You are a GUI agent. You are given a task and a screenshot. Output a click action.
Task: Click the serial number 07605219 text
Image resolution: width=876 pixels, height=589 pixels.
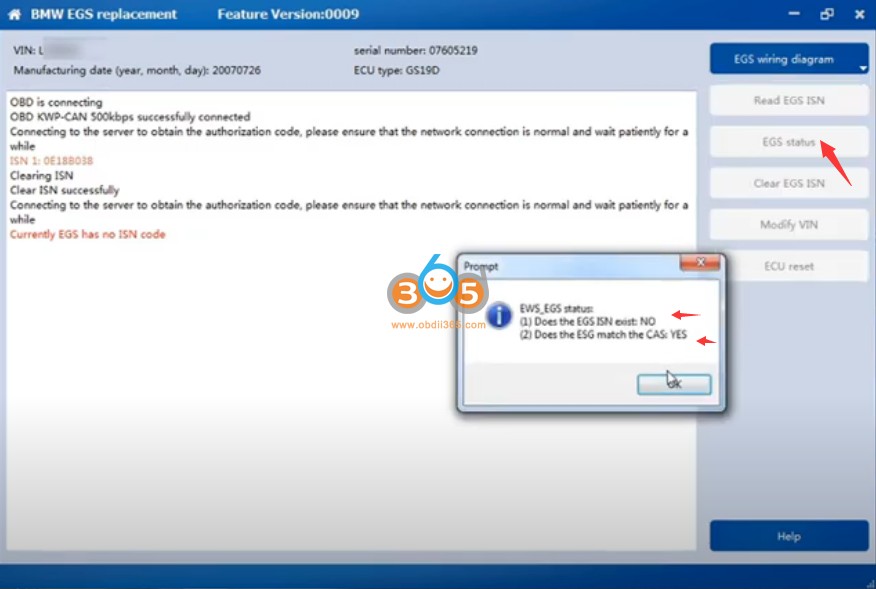click(415, 50)
